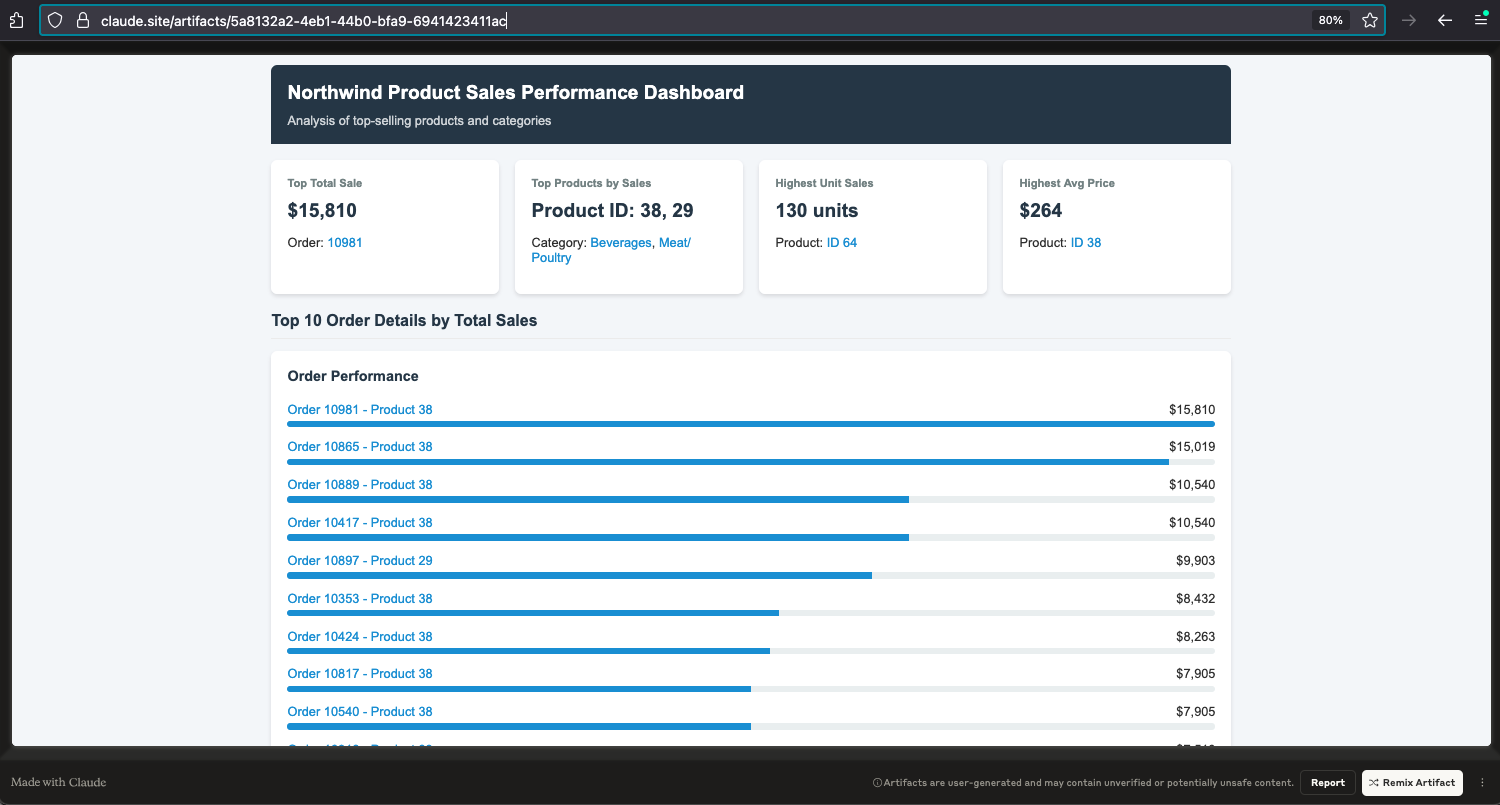Click the Order Performance heading
Image resolution: width=1500 pixels, height=805 pixels.
point(353,377)
